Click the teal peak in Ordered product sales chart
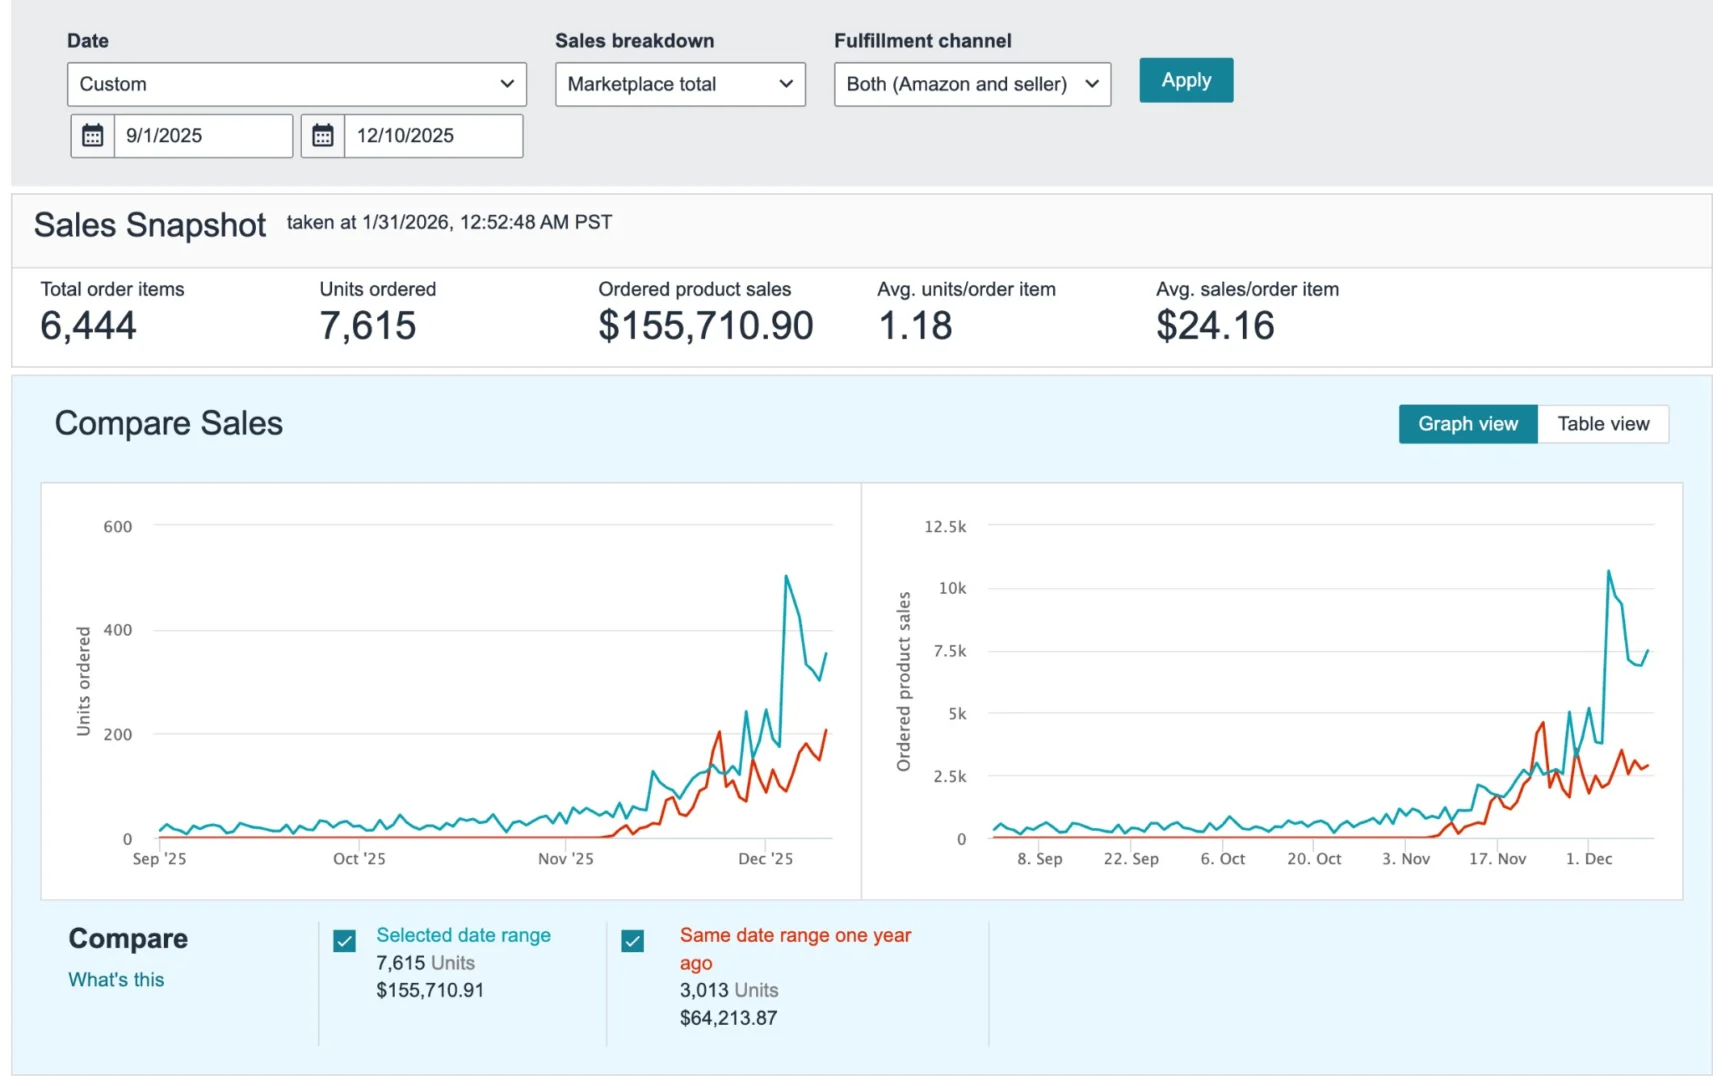The width and height of the screenshot is (1713, 1080). click(x=1608, y=571)
